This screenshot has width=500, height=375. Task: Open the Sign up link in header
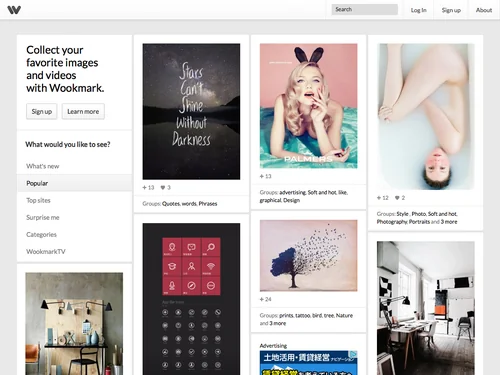click(451, 10)
